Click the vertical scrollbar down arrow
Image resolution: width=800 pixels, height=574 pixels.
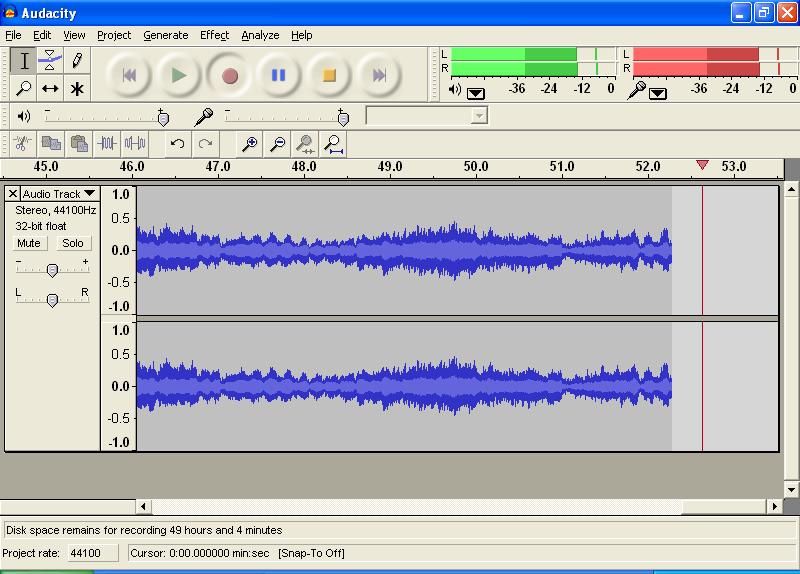pyautogui.click(x=791, y=490)
